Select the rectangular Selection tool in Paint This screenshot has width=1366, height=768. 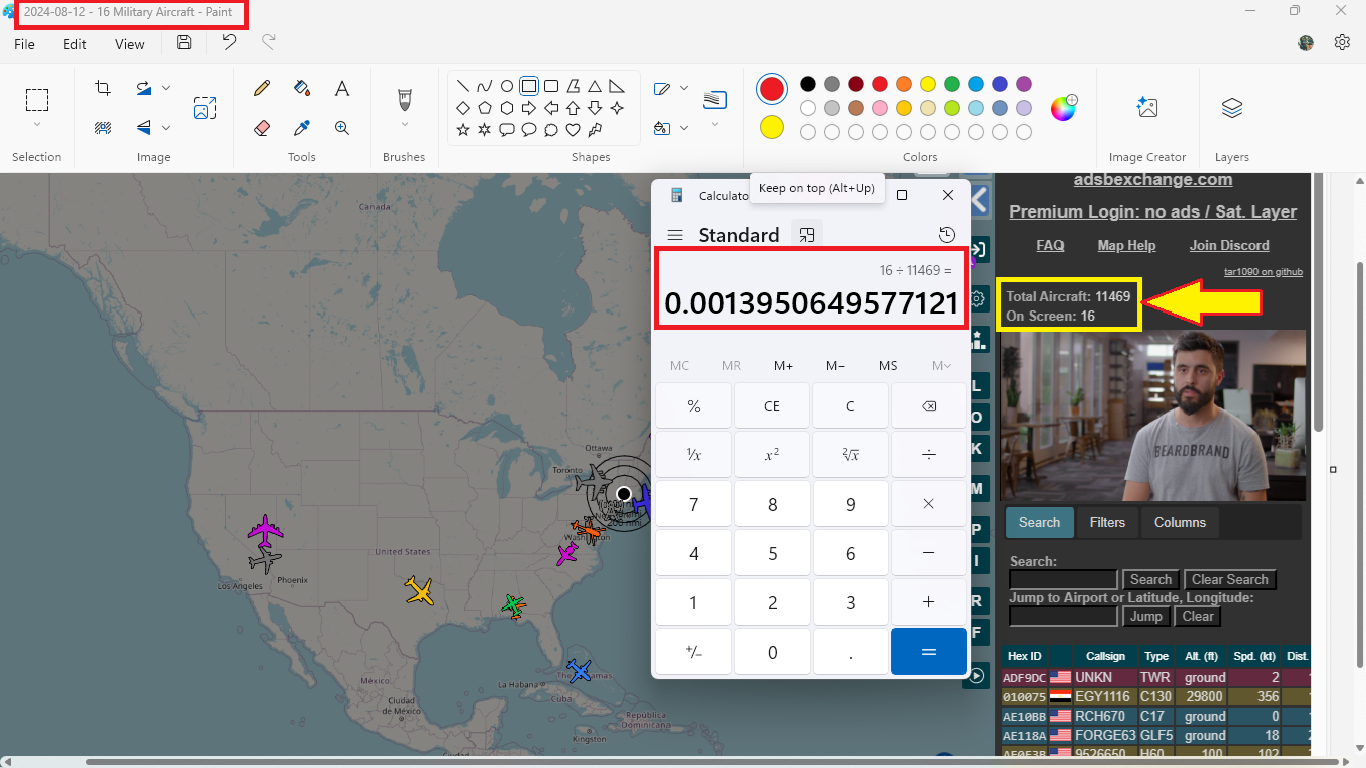[x=37, y=100]
